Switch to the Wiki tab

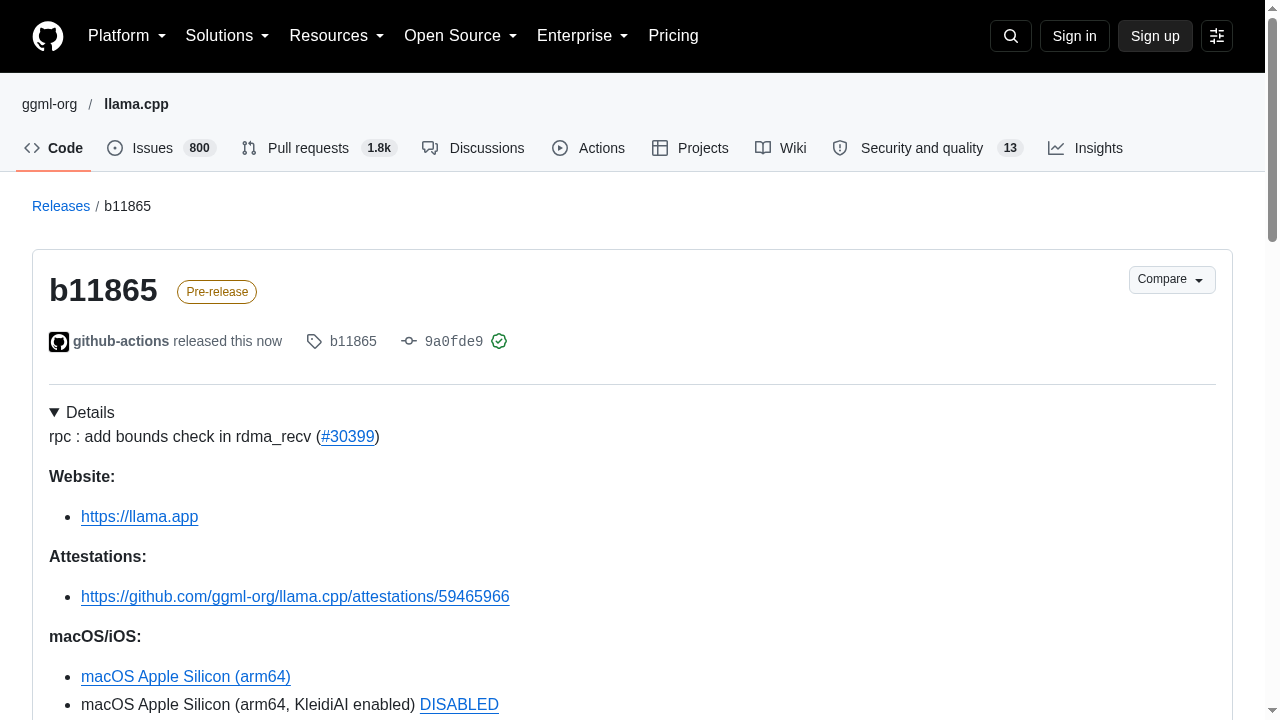pos(781,148)
